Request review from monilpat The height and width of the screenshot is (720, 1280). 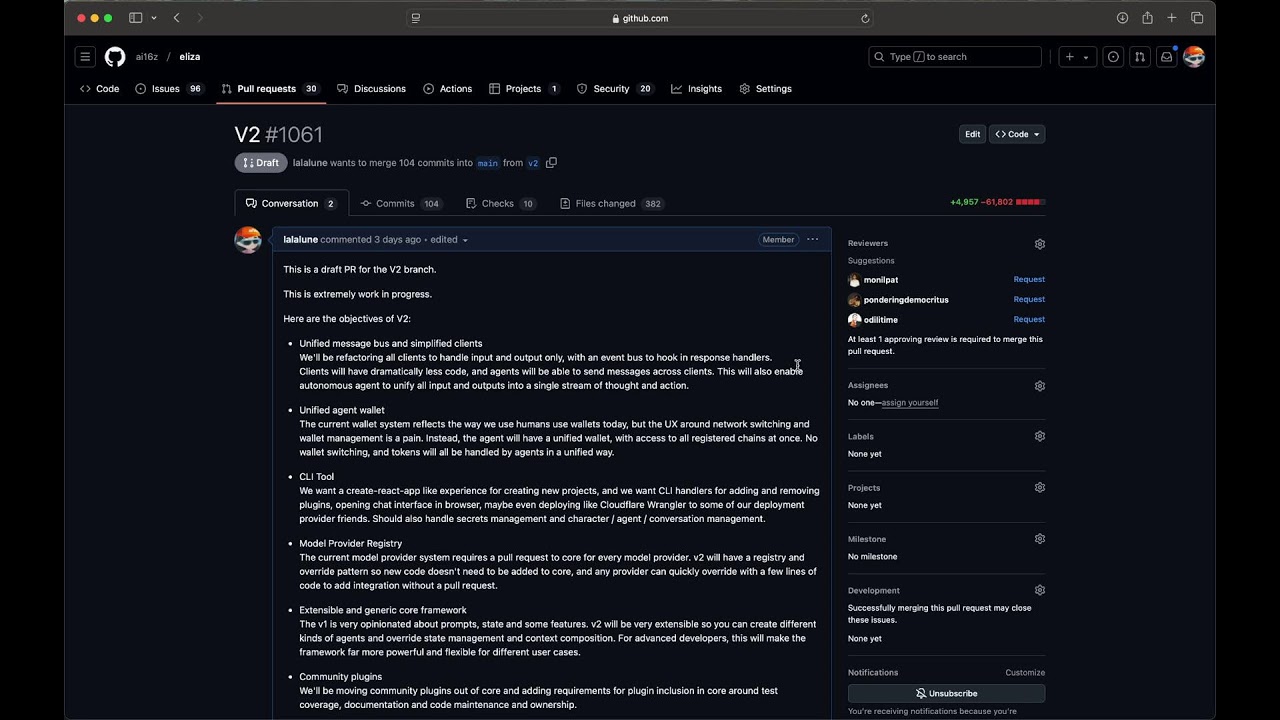coord(1029,280)
